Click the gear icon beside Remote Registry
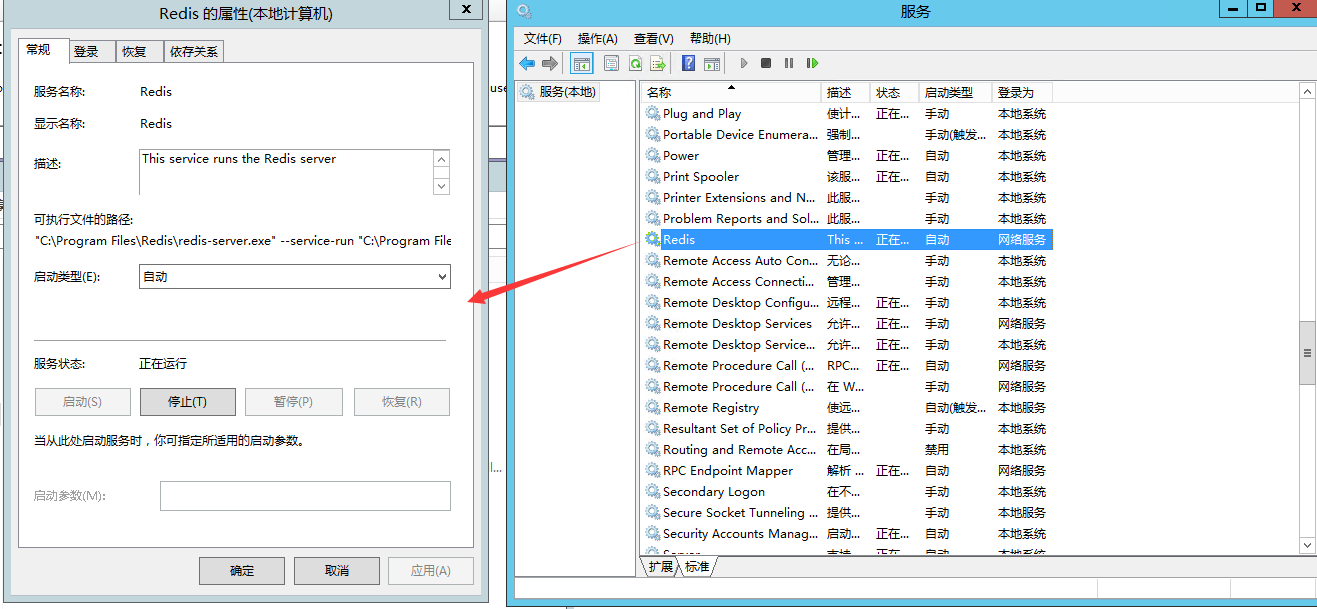Image resolution: width=1317 pixels, height=609 pixels. click(653, 407)
